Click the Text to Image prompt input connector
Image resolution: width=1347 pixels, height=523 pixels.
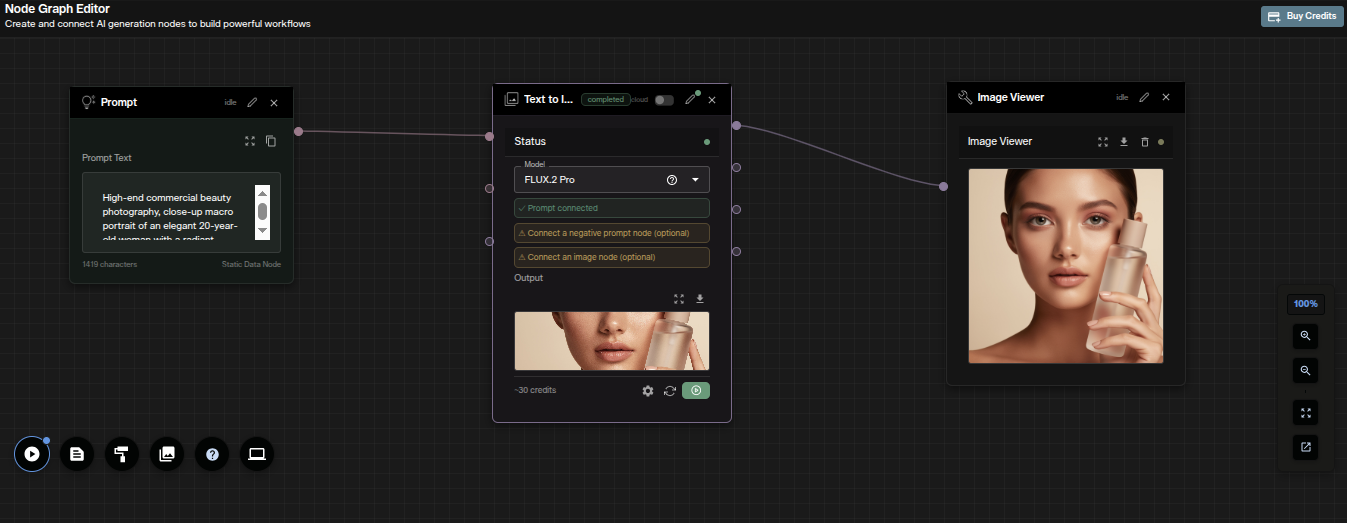pos(489,136)
